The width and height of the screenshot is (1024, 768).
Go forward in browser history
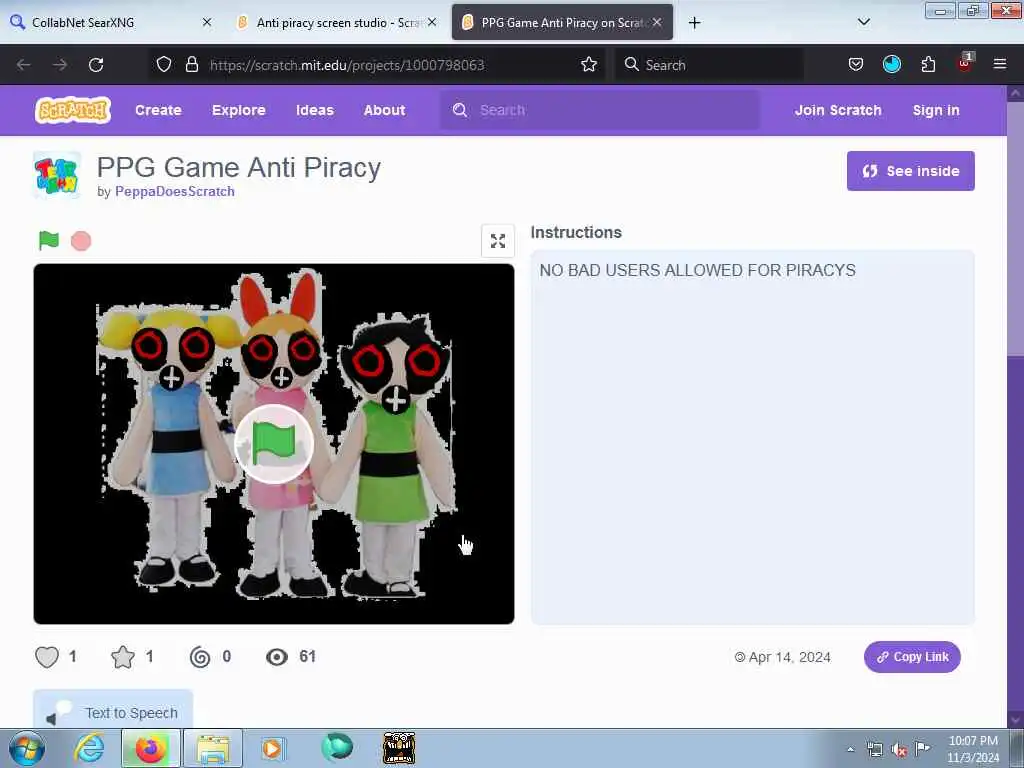[x=59, y=65]
